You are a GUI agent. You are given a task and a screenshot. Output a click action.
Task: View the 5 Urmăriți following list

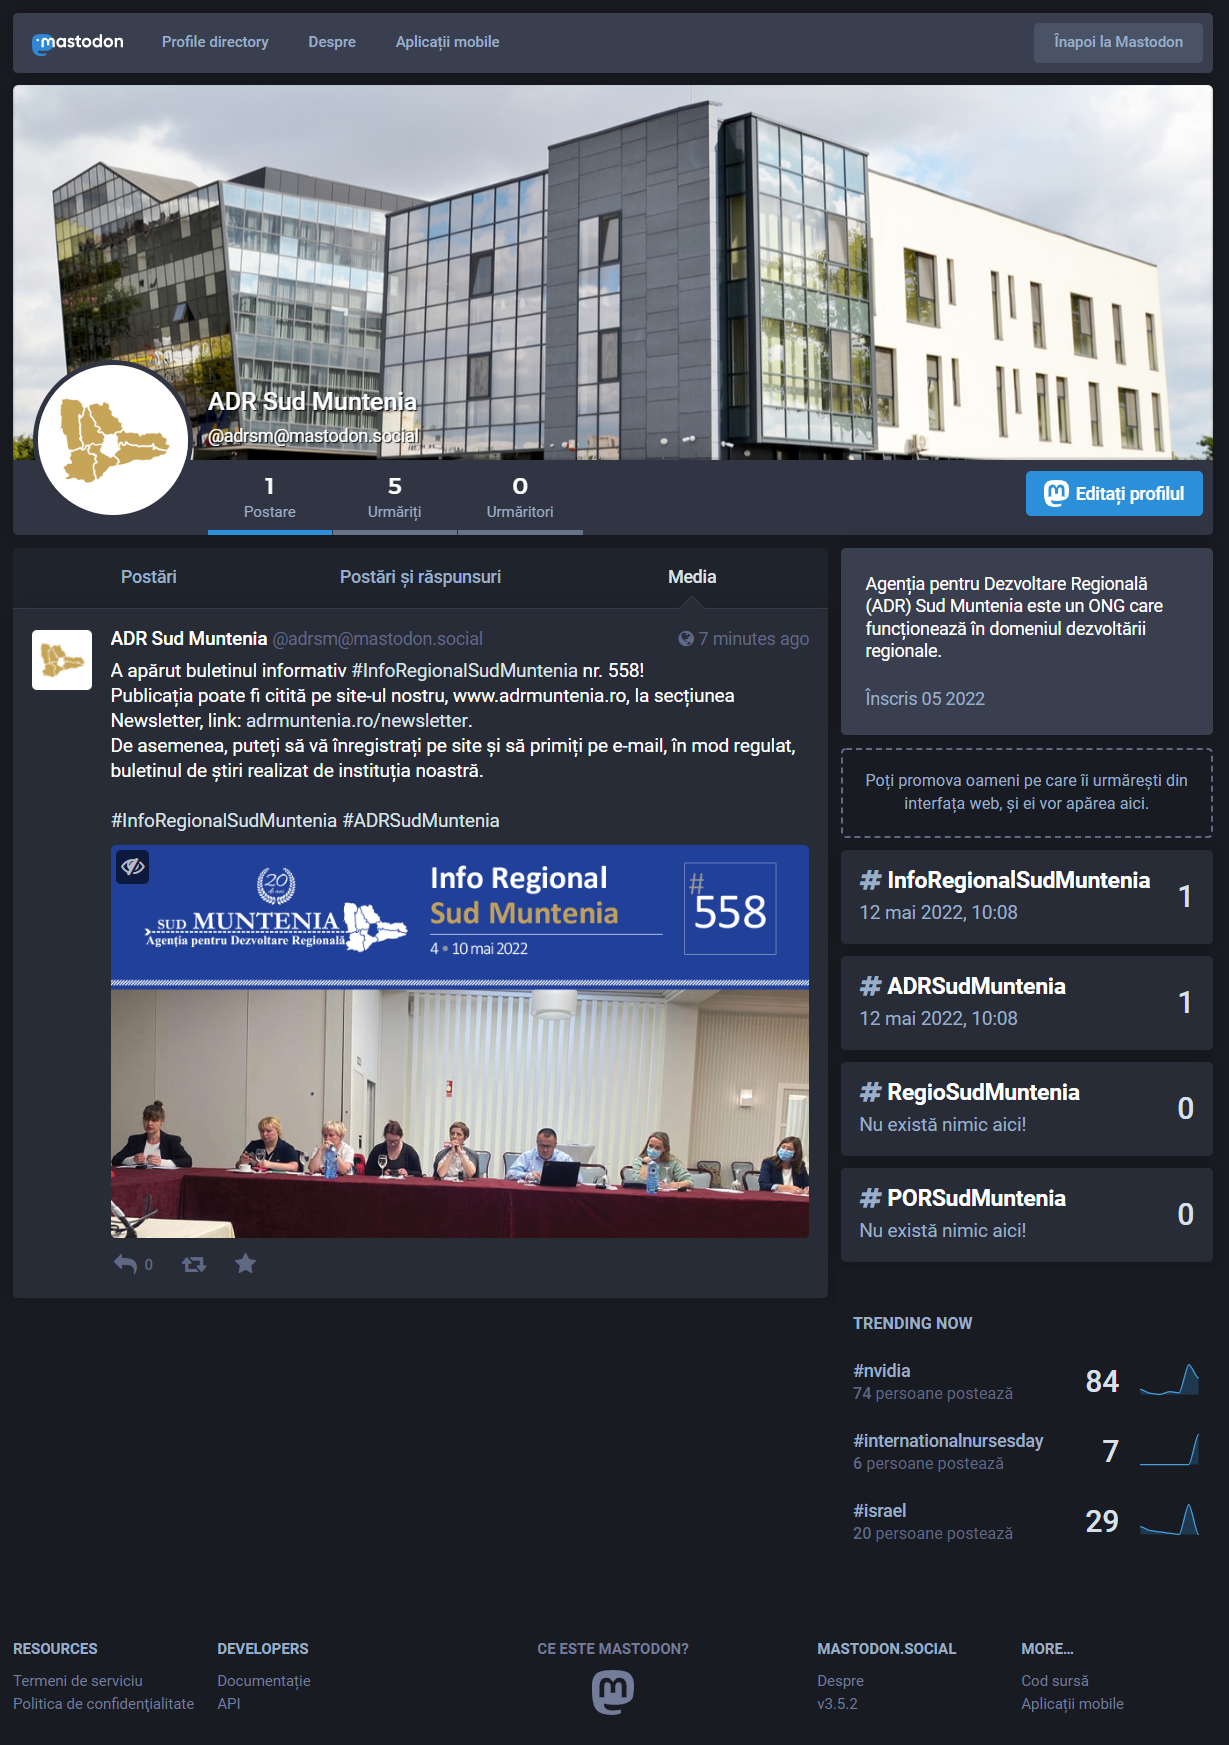pos(394,497)
